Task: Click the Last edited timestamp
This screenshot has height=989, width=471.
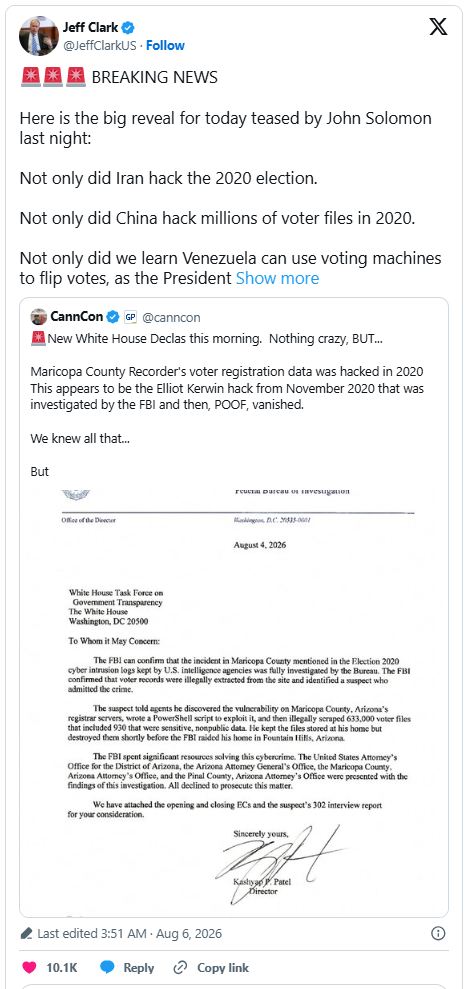Action: (129, 933)
